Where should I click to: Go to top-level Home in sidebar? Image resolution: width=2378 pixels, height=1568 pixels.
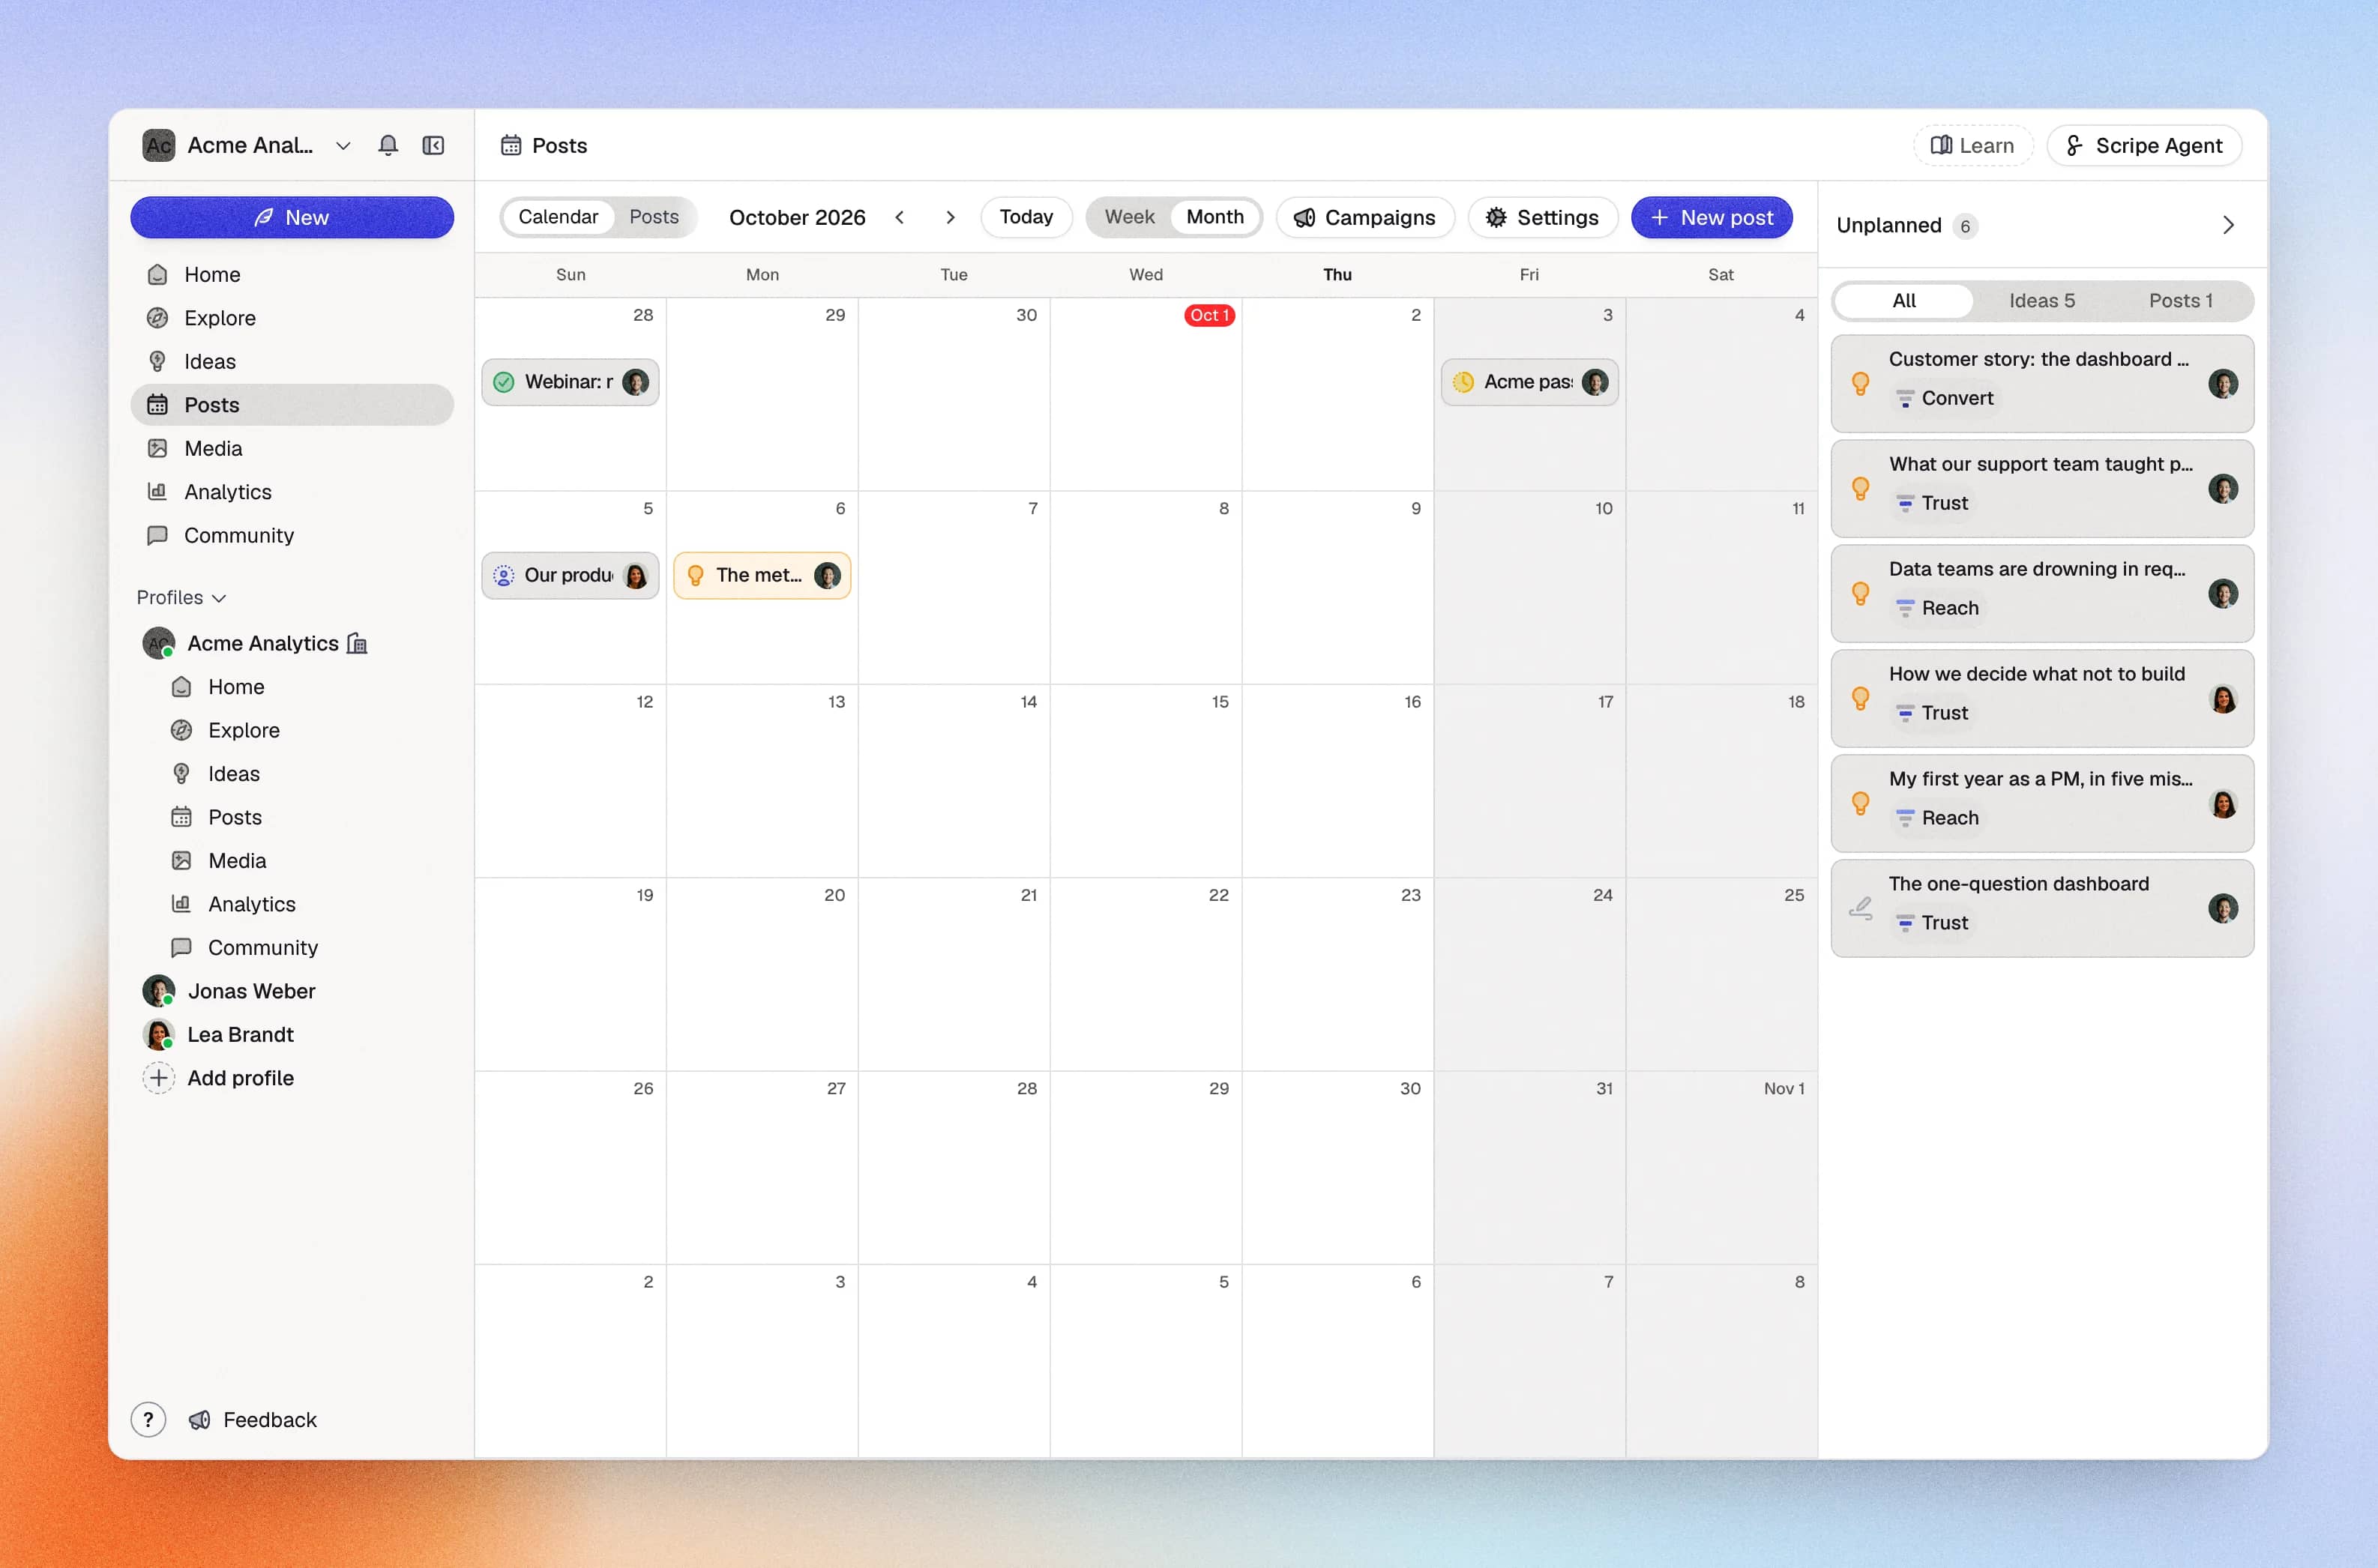click(292, 274)
